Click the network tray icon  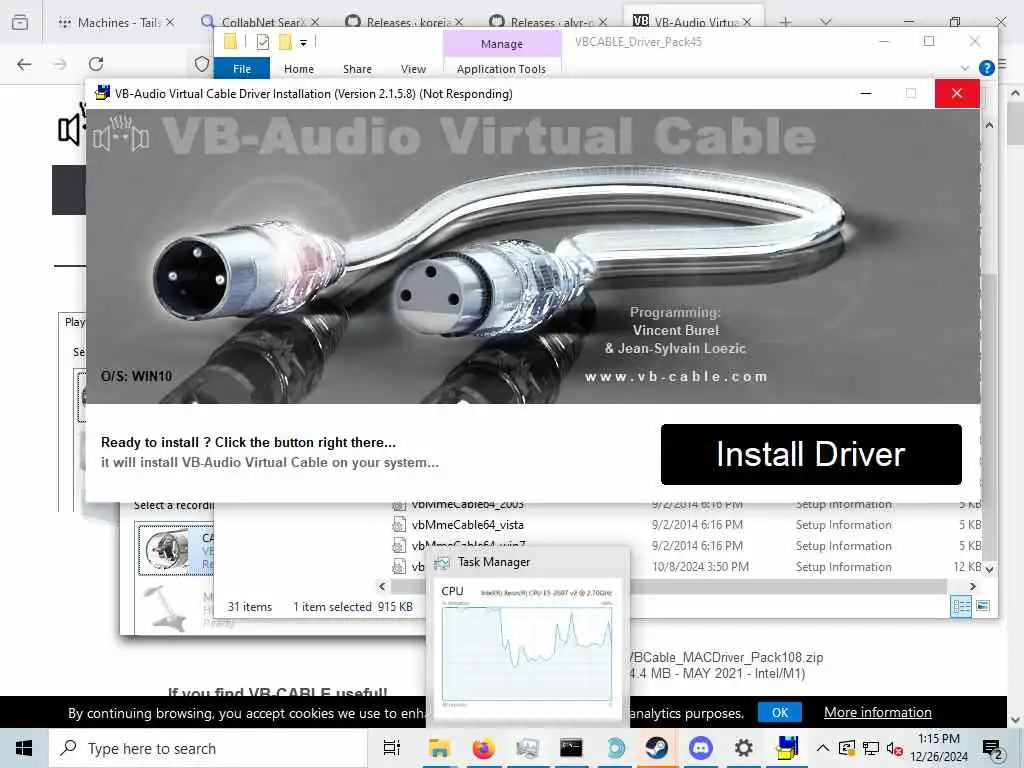tap(871, 748)
